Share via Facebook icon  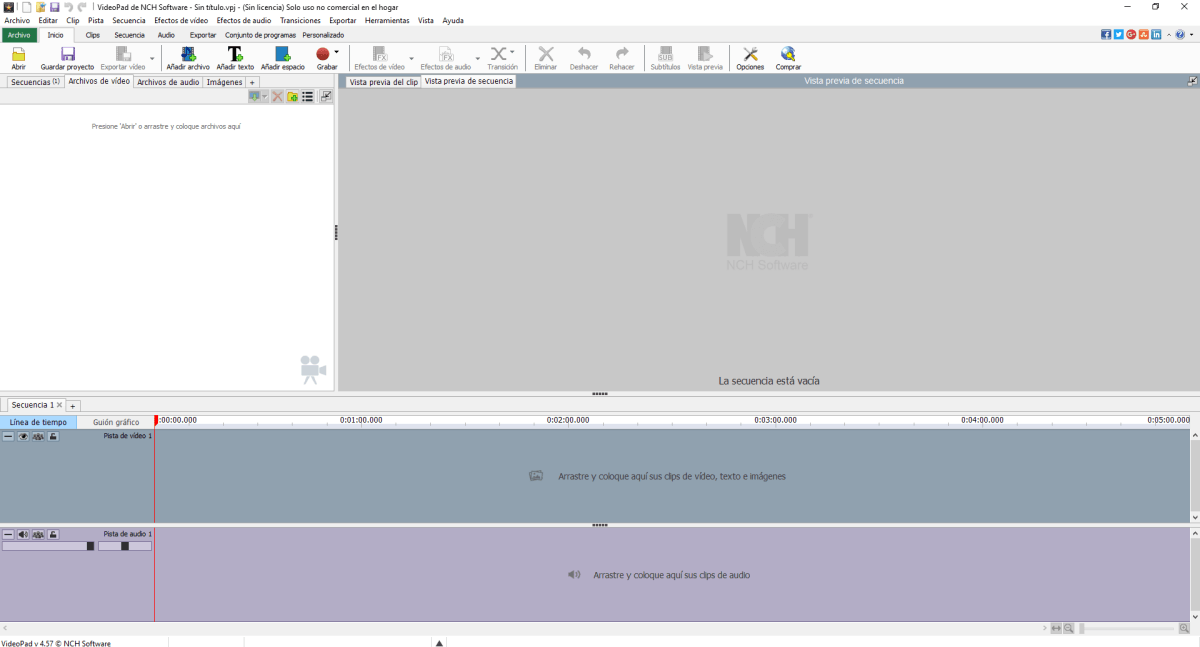tap(1106, 34)
